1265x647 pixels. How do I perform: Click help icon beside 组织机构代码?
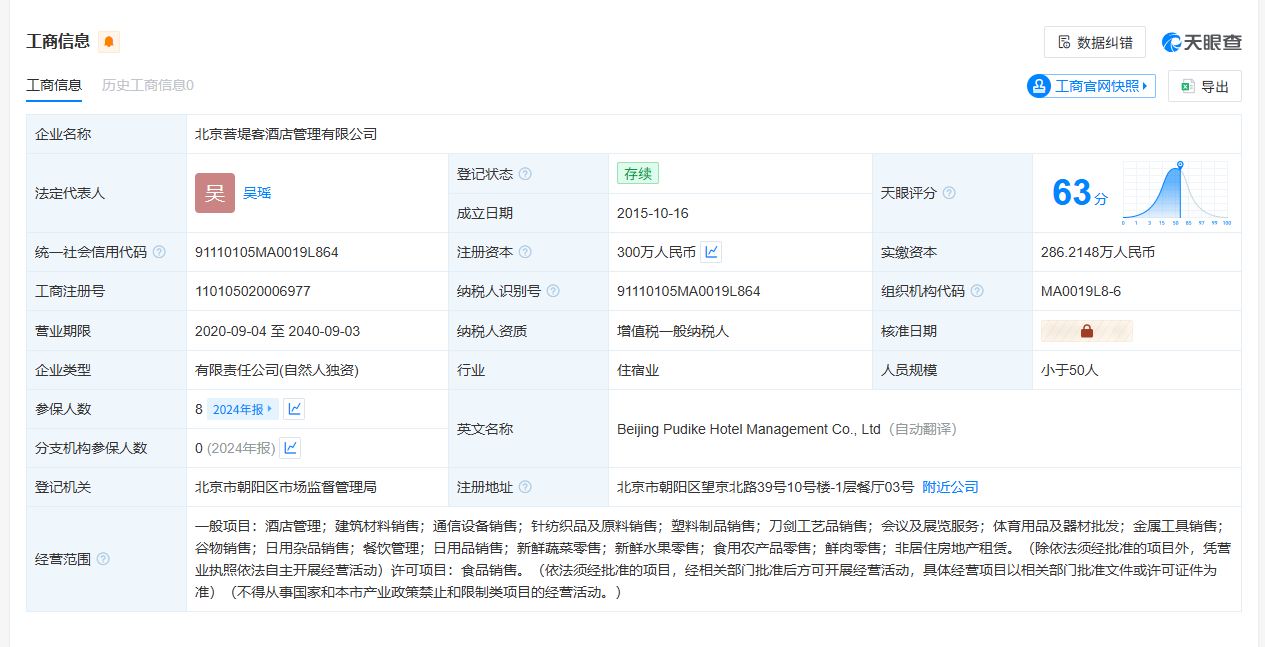(x=977, y=291)
